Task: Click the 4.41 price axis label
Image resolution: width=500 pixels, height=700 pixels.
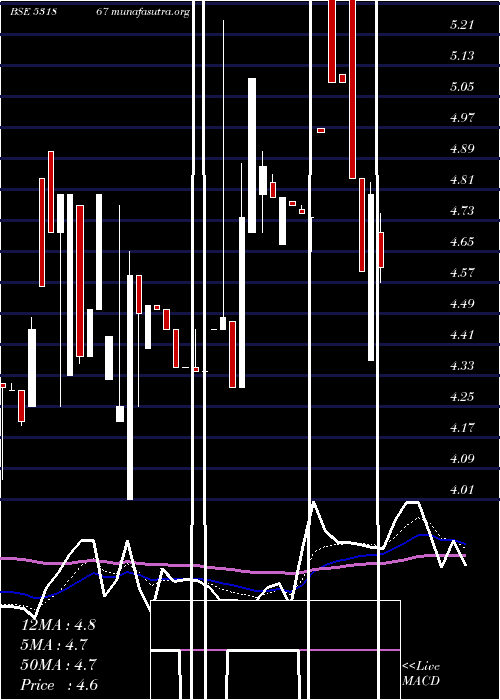Action: 462,335
